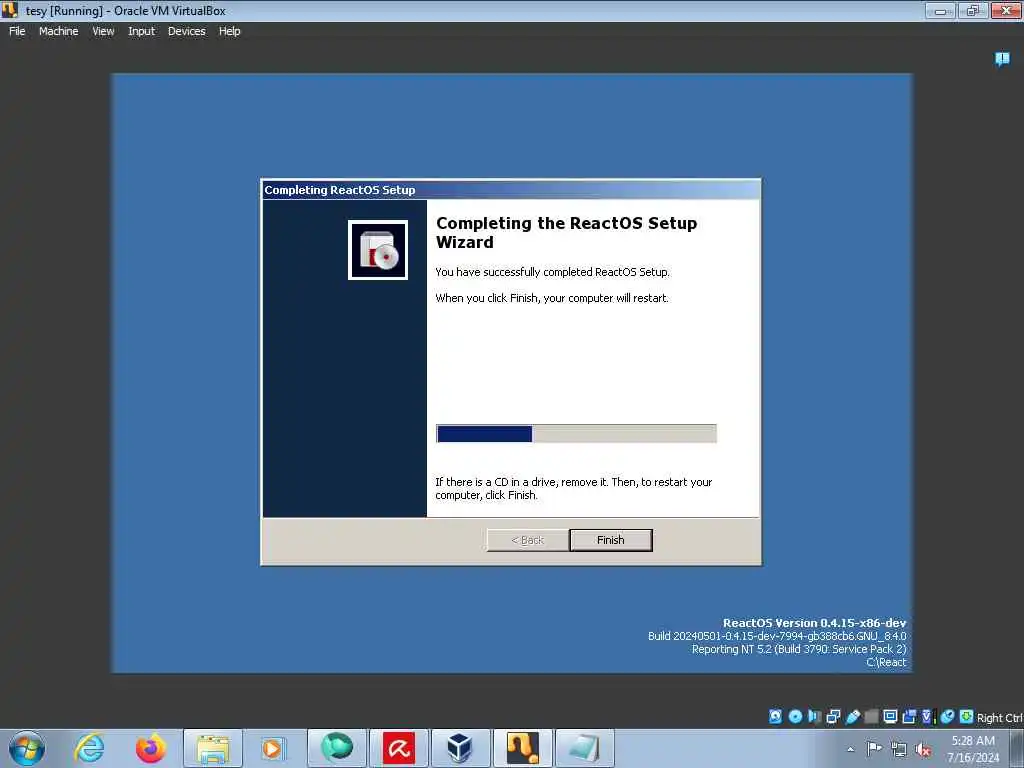
Task: Minimize the VirtualBox window
Action: pos(940,10)
